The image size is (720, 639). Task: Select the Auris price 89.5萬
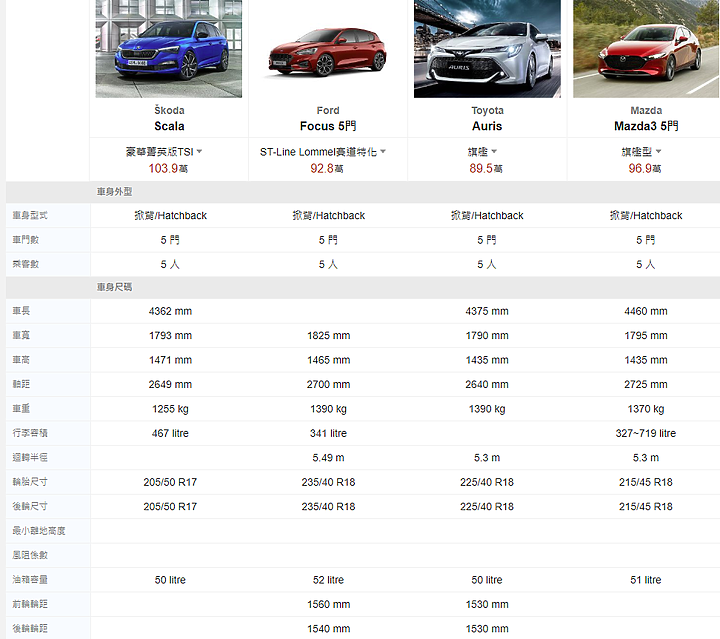click(x=486, y=168)
